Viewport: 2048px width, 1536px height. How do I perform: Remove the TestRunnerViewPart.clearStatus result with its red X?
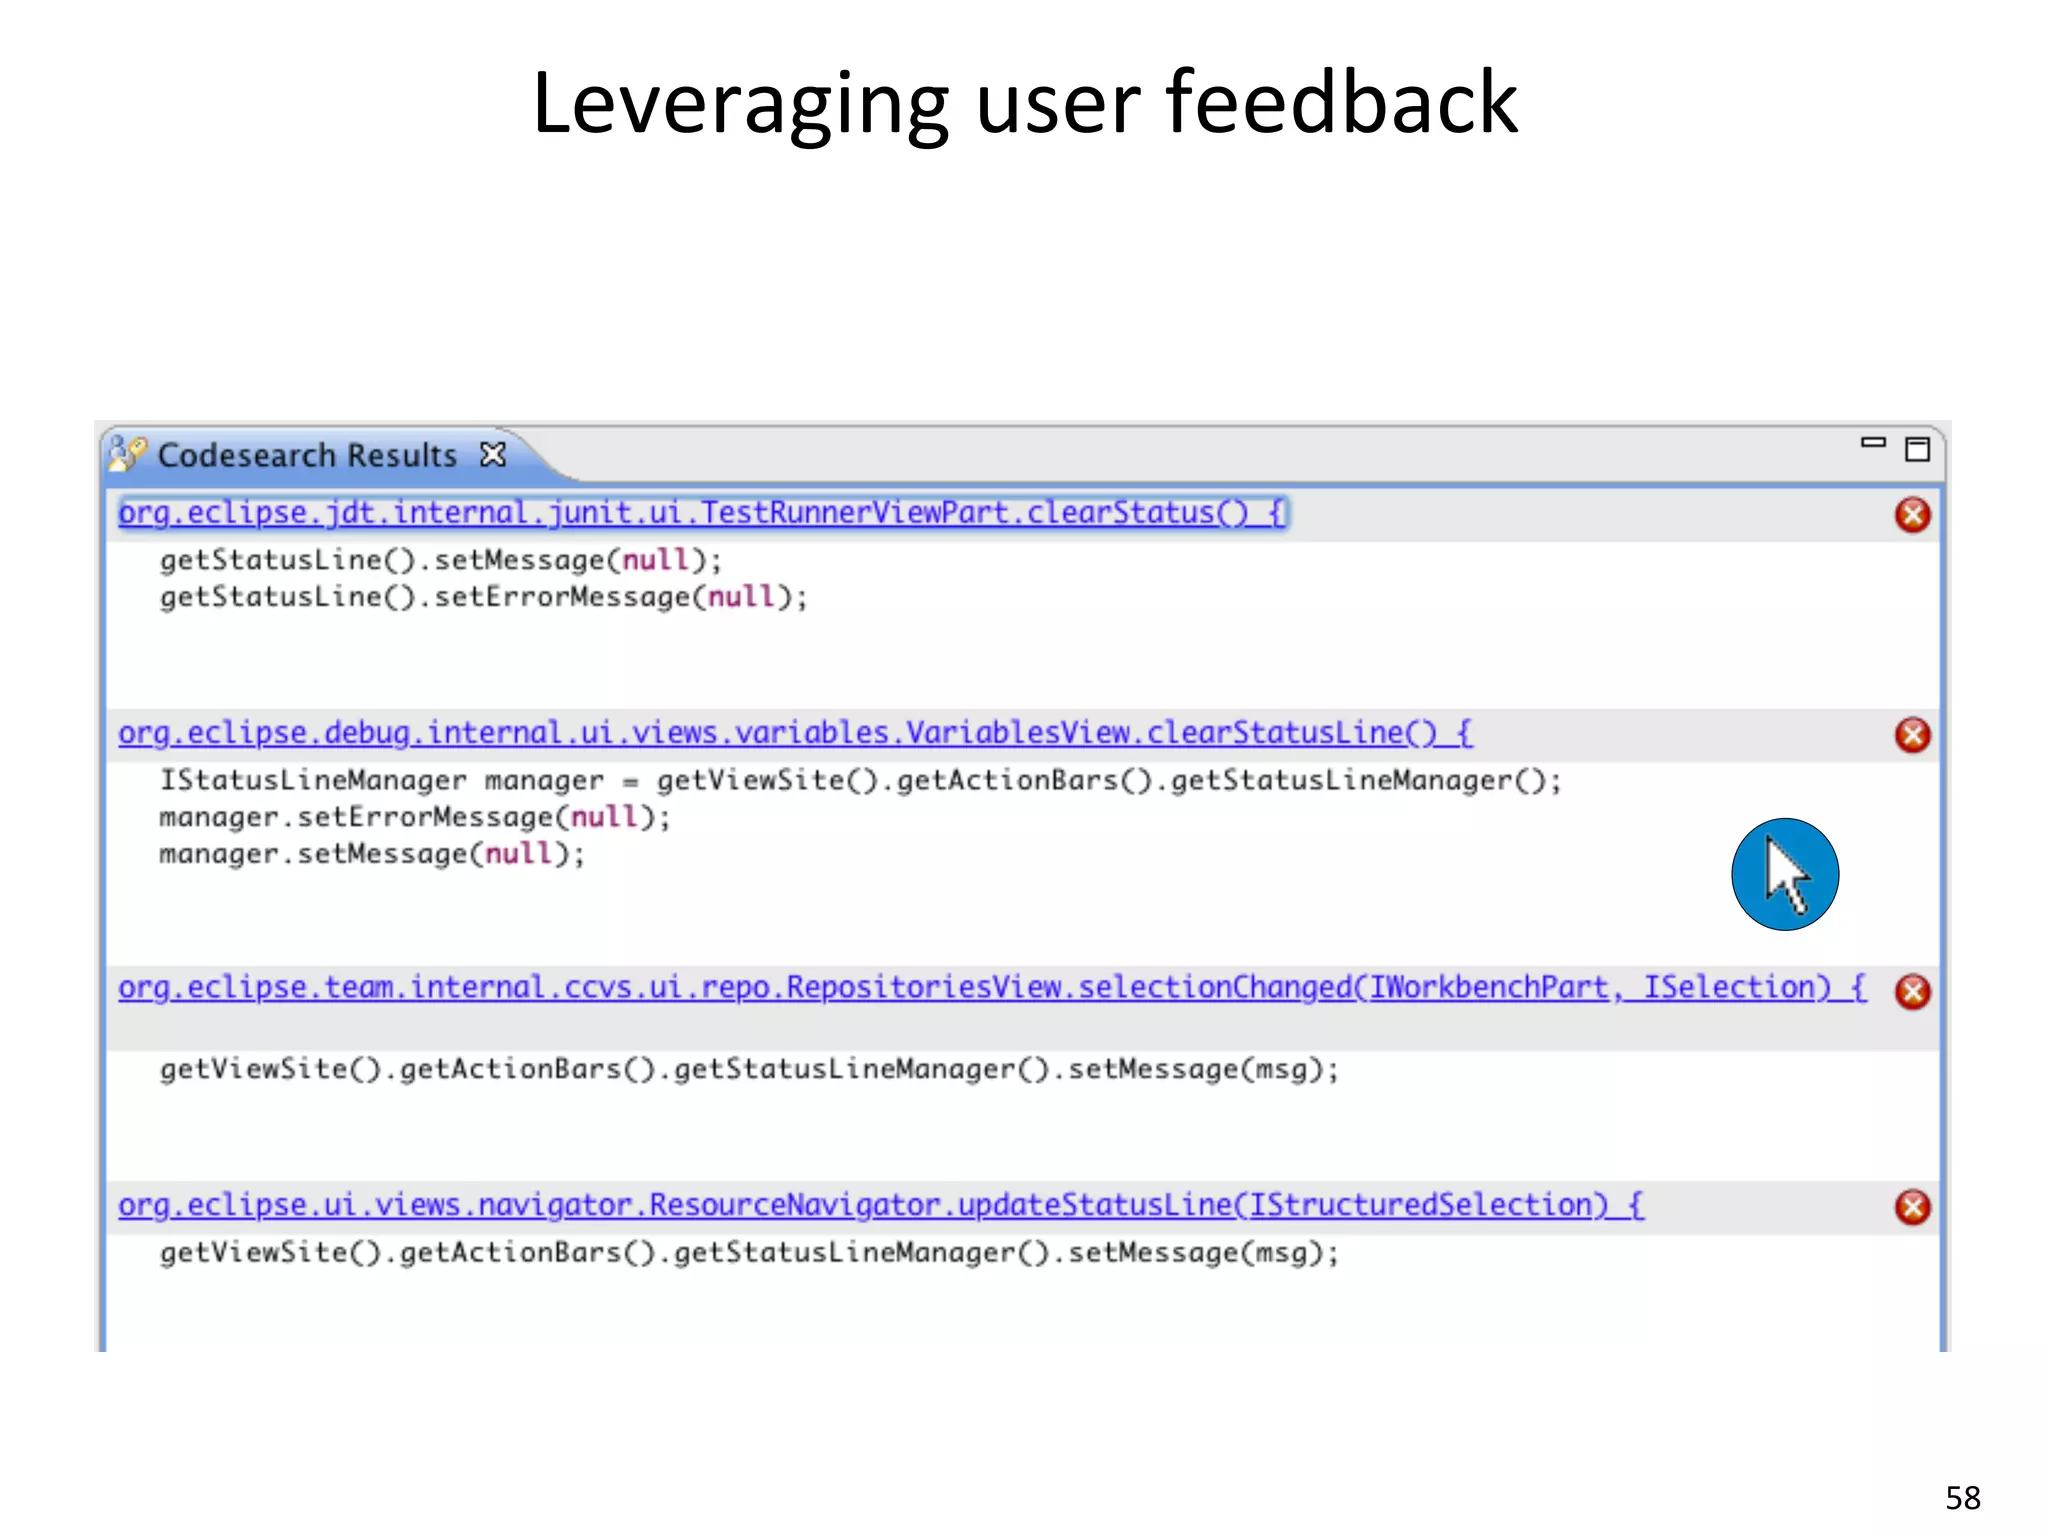tap(1912, 515)
